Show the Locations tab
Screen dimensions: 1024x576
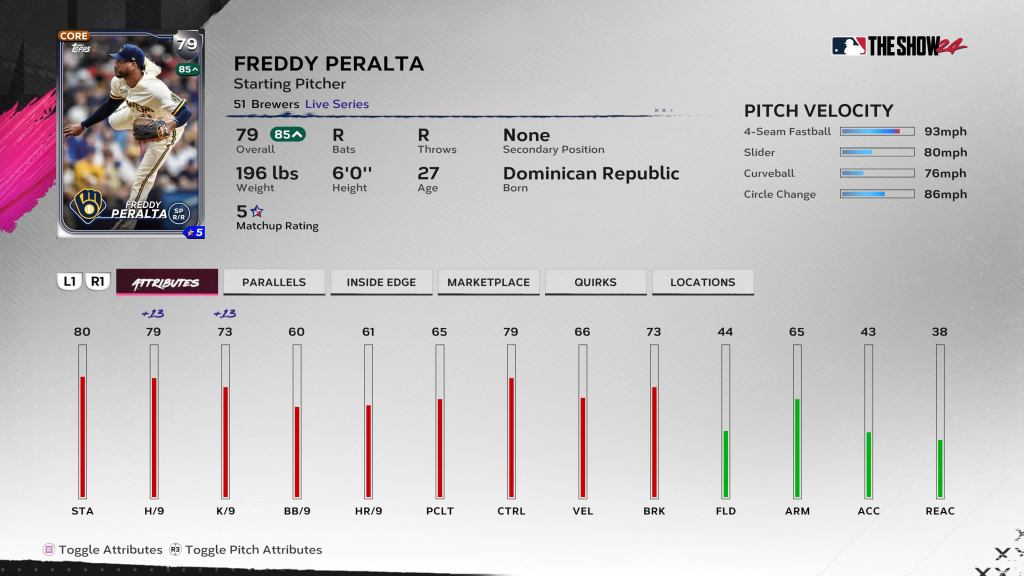702,282
